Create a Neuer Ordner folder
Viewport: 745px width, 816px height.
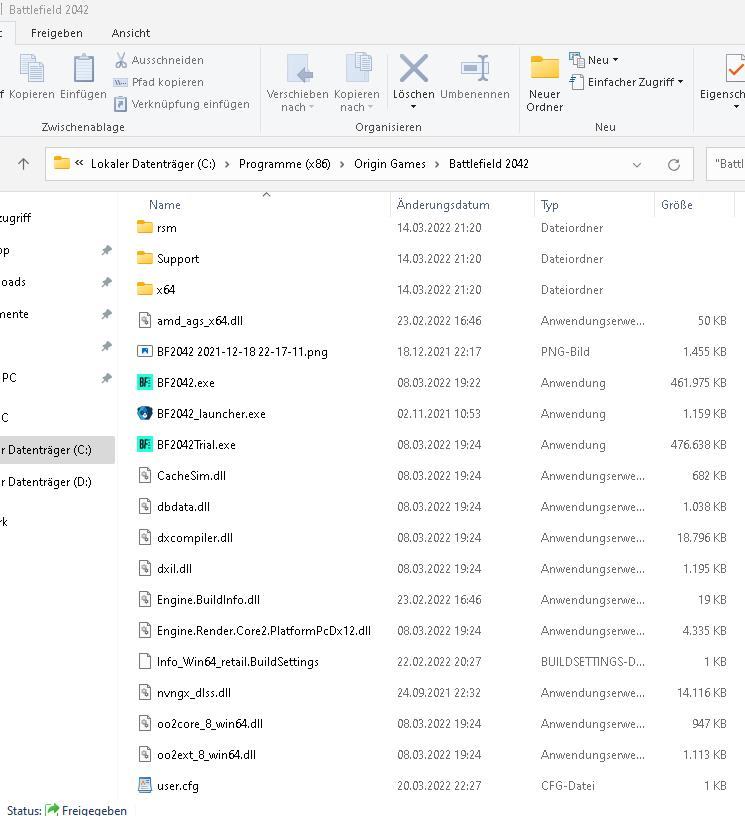[x=544, y=82]
